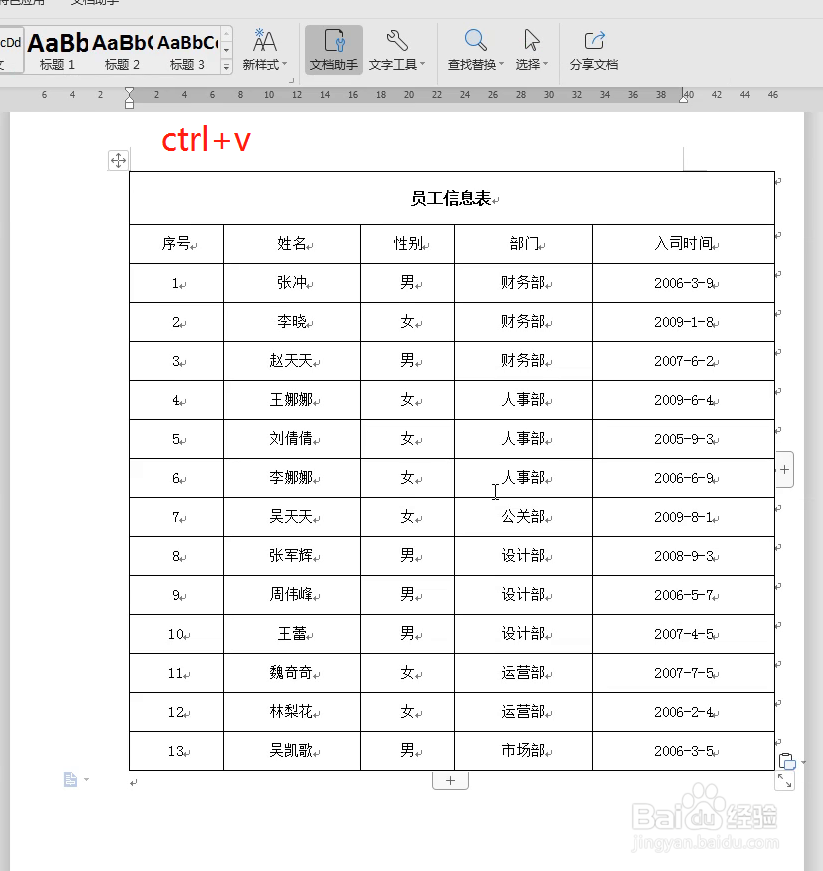The image size is (823, 871).
Task: Switch to the 特色应用 ribbon tab
Action: (17, 3)
